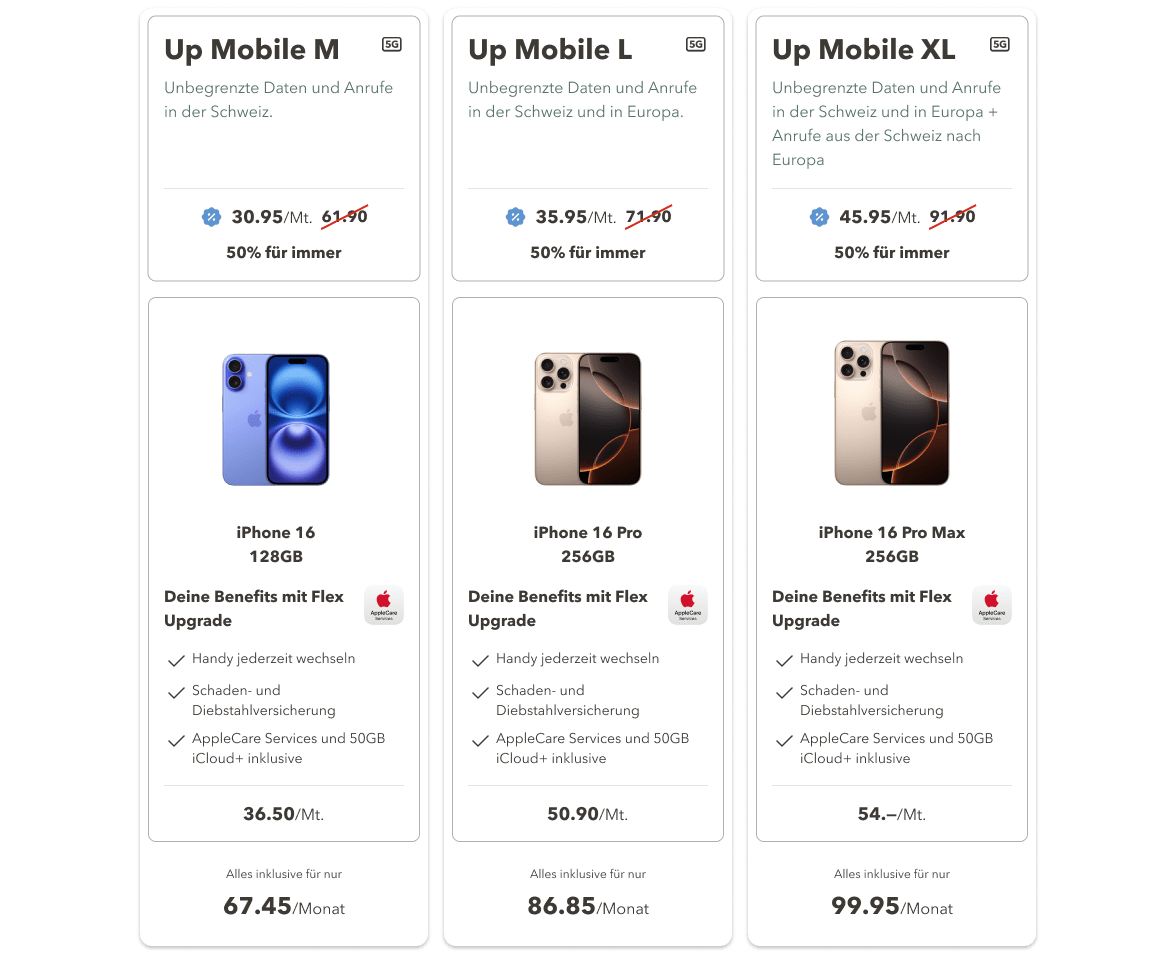The image size is (1176, 954).
Task: Click the 67.45/Month total price
Action: click(x=284, y=906)
